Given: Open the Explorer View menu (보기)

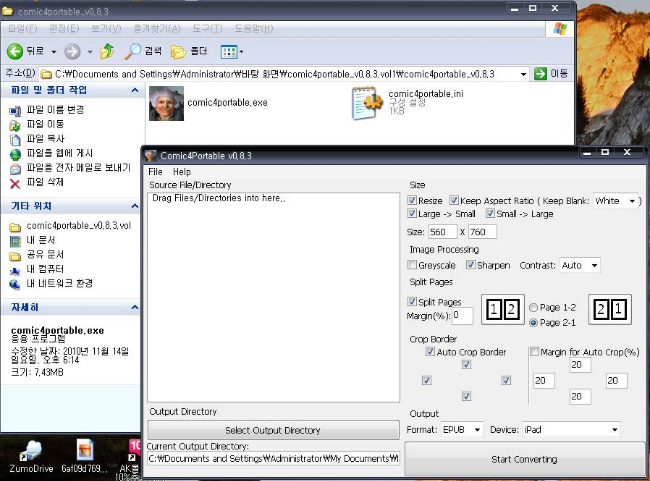Looking at the screenshot, I should (x=106, y=29).
